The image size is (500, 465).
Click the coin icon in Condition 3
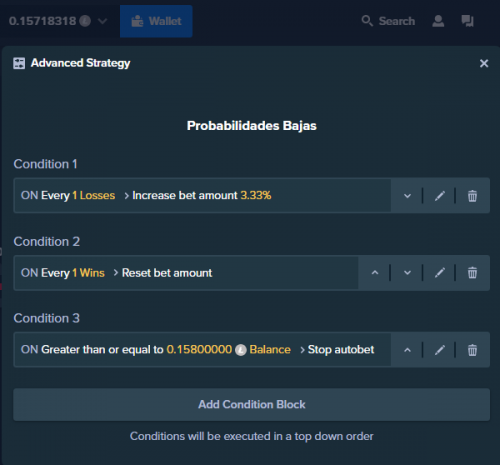click(x=241, y=350)
